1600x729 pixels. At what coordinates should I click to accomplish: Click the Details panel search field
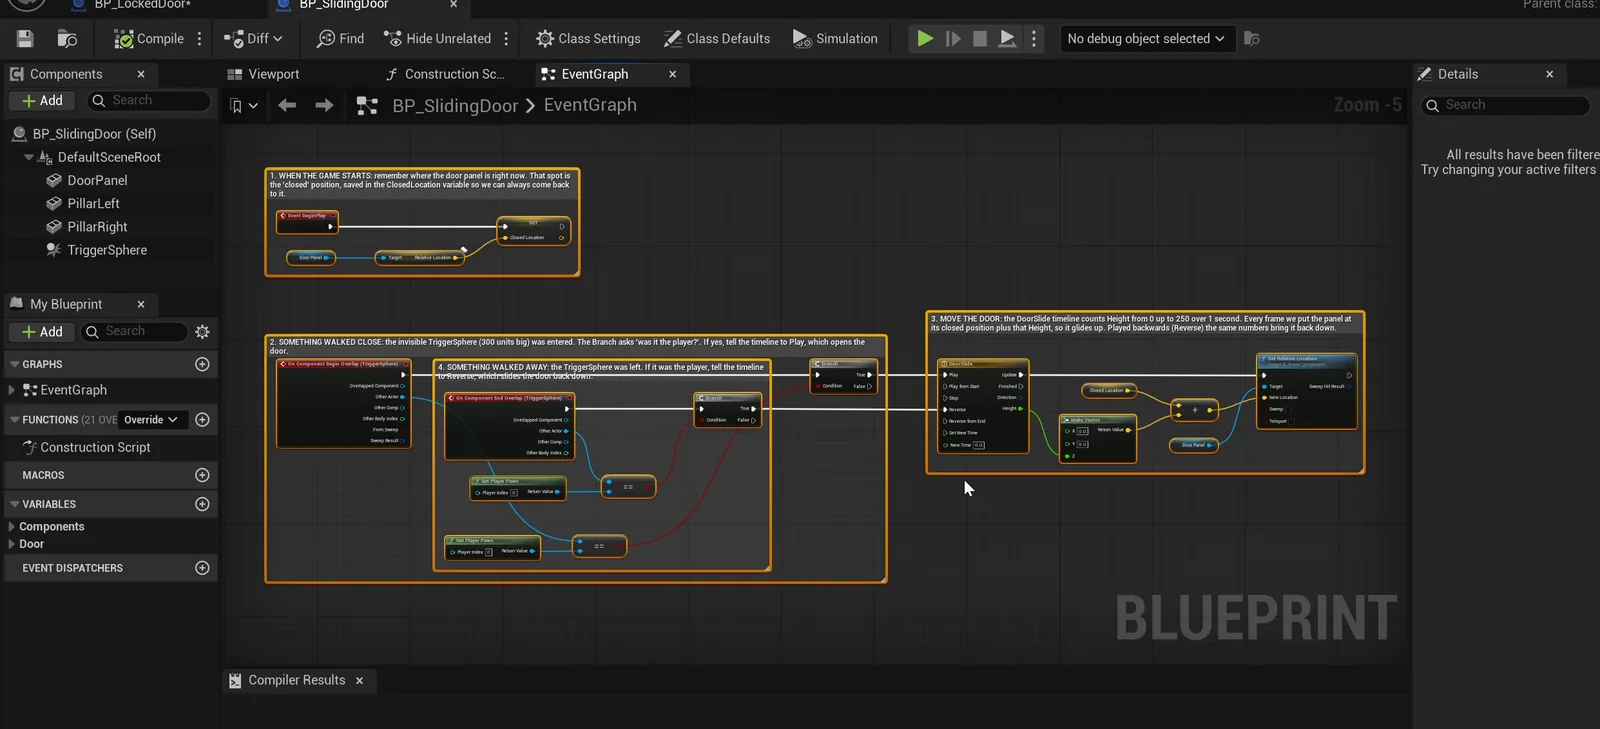(1506, 105)
